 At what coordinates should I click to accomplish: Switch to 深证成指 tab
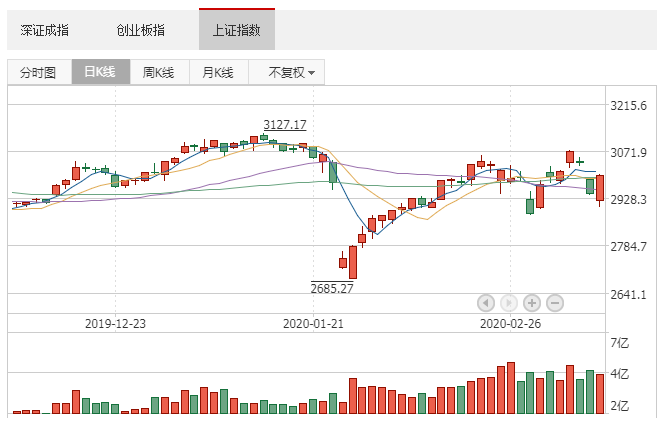coord(44,30)
